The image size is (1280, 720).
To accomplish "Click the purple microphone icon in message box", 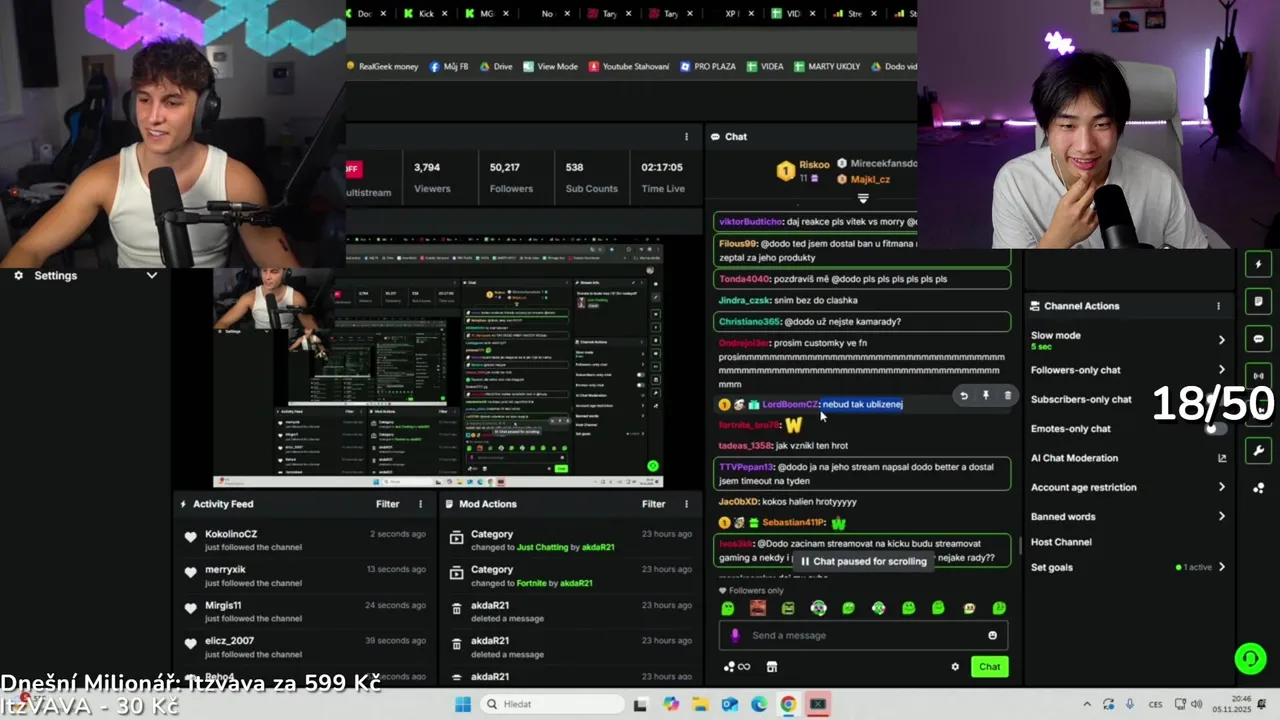I will pyautogui.click(x=735, y=635).
